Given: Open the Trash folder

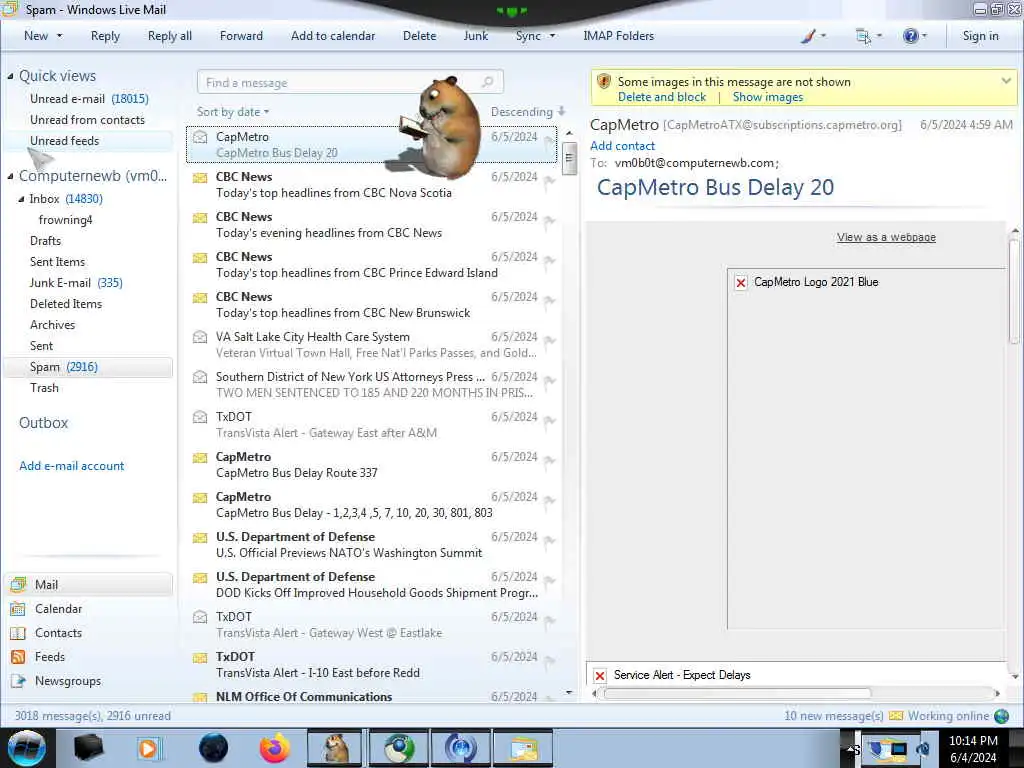Looking at the screenshot, I should coord(44,388).
